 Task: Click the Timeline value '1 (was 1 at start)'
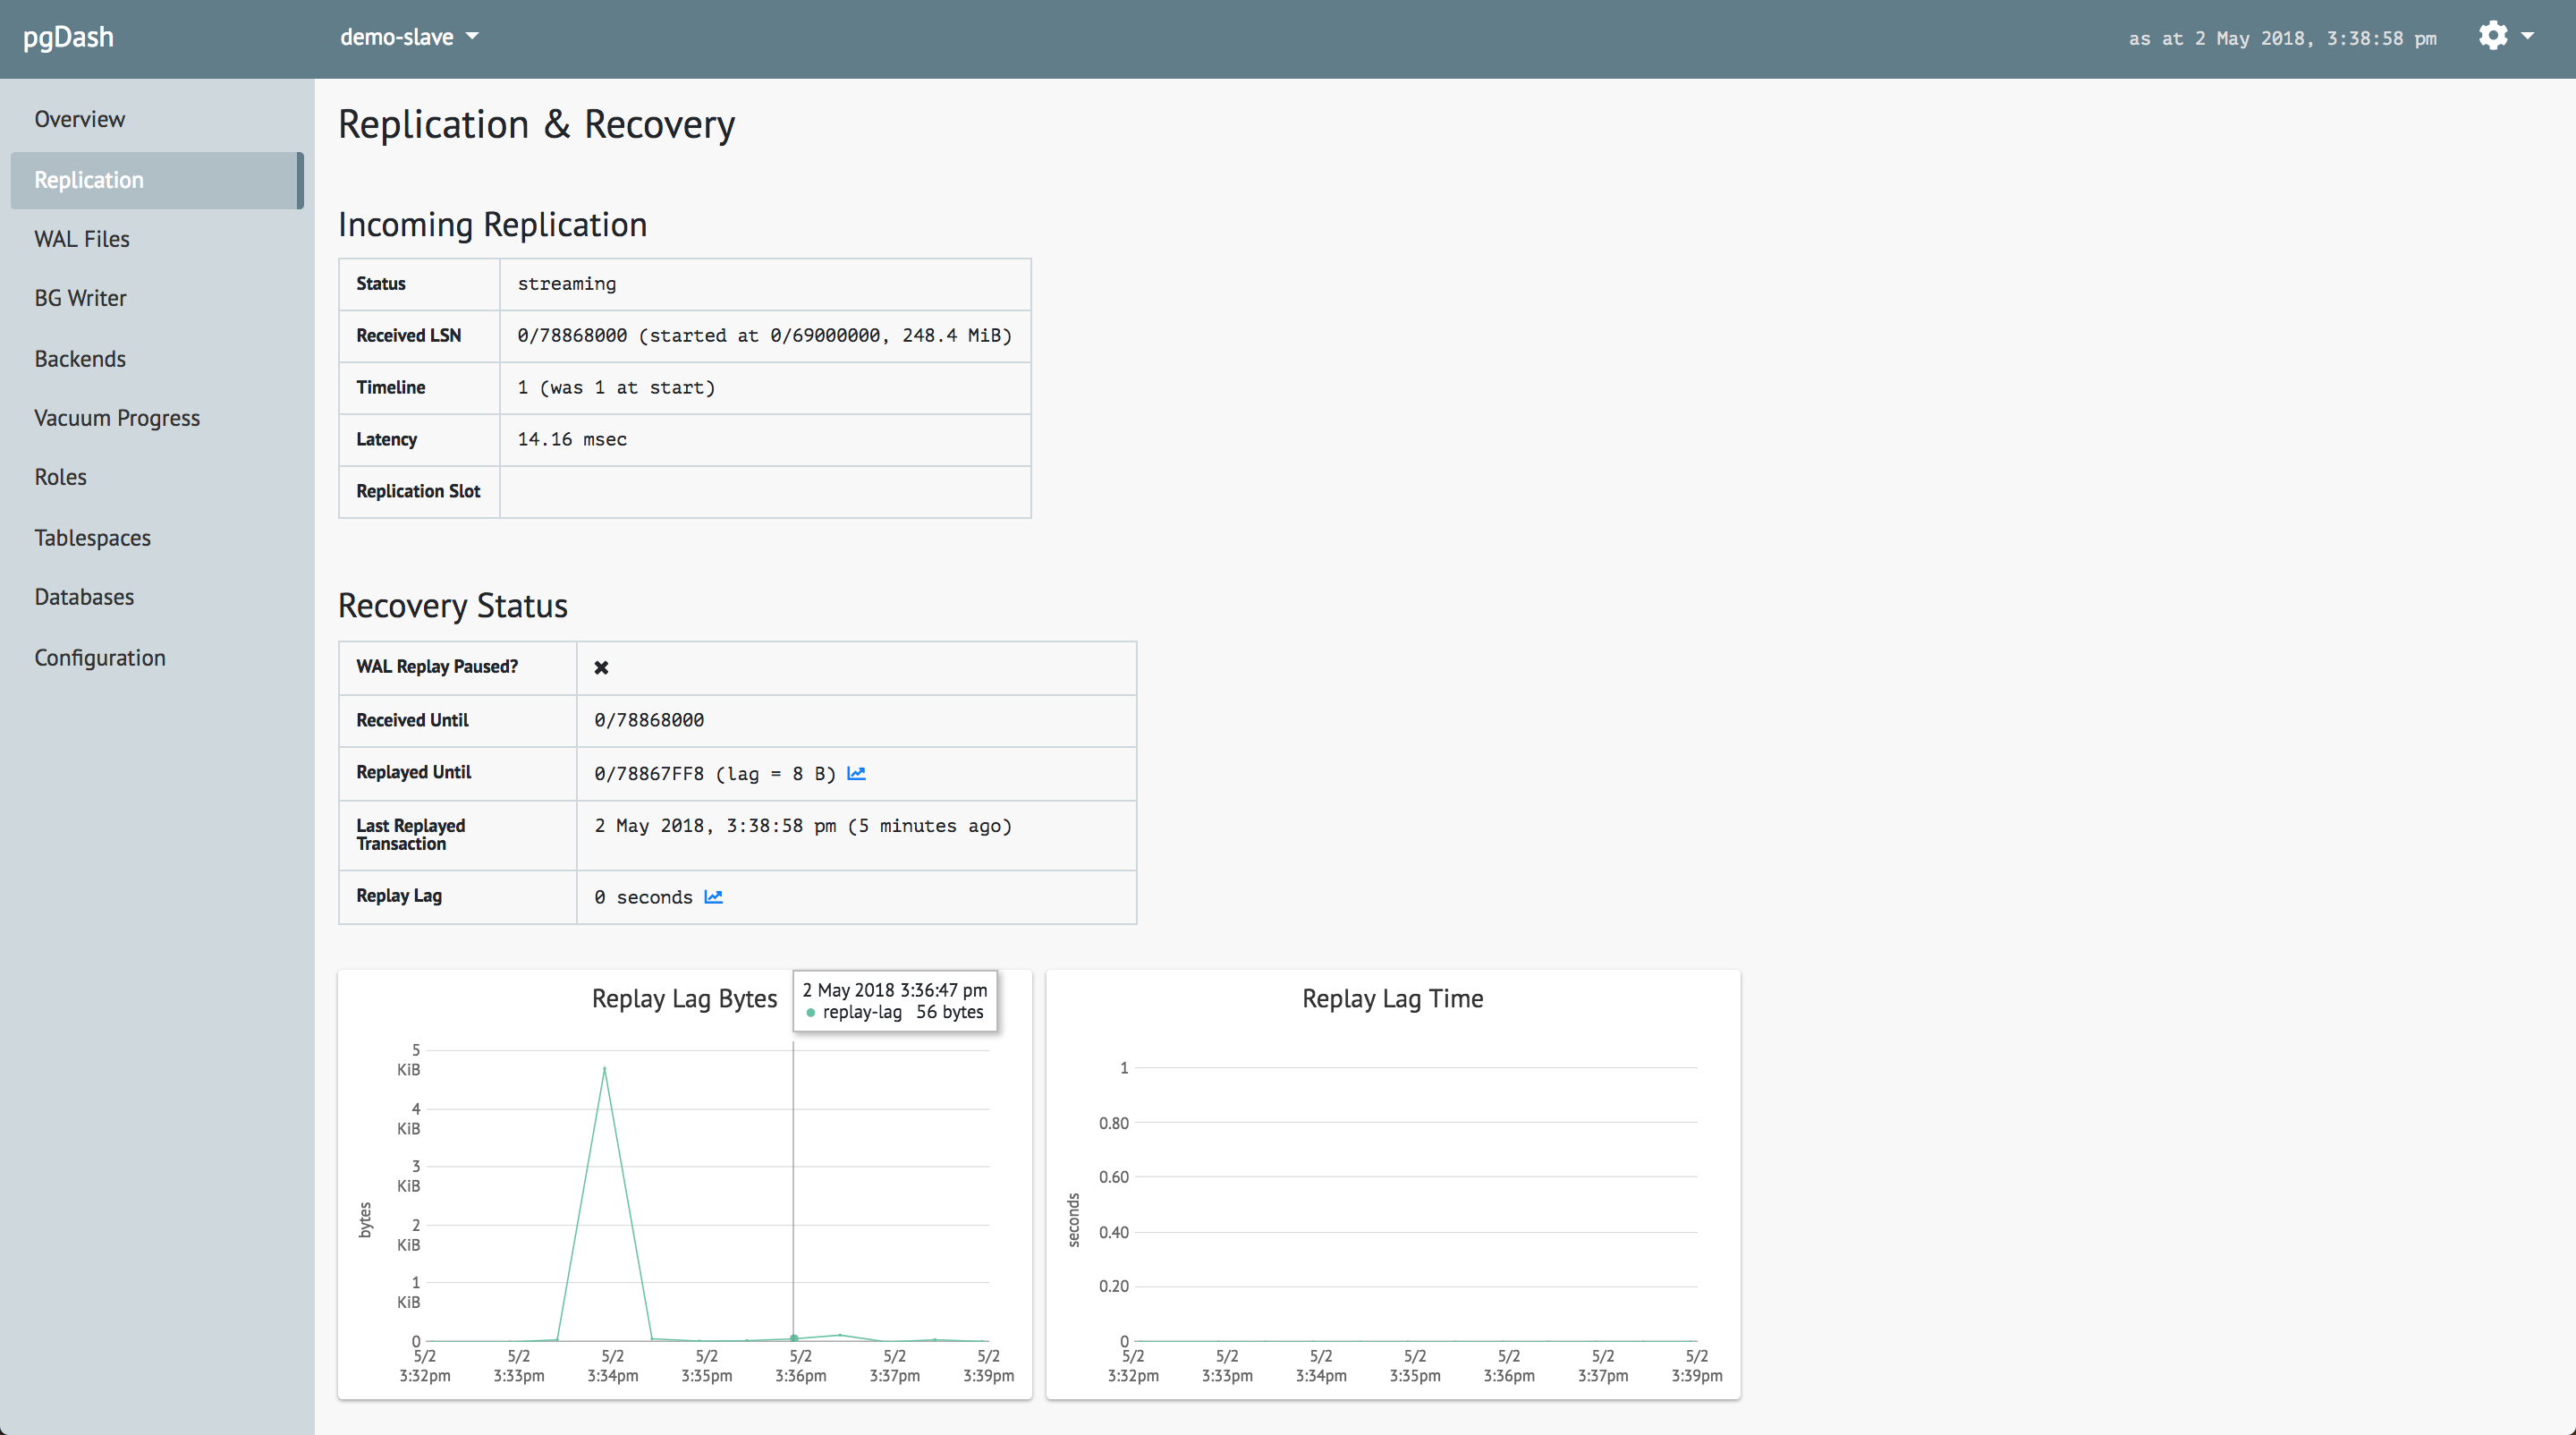tap(616, 388)
